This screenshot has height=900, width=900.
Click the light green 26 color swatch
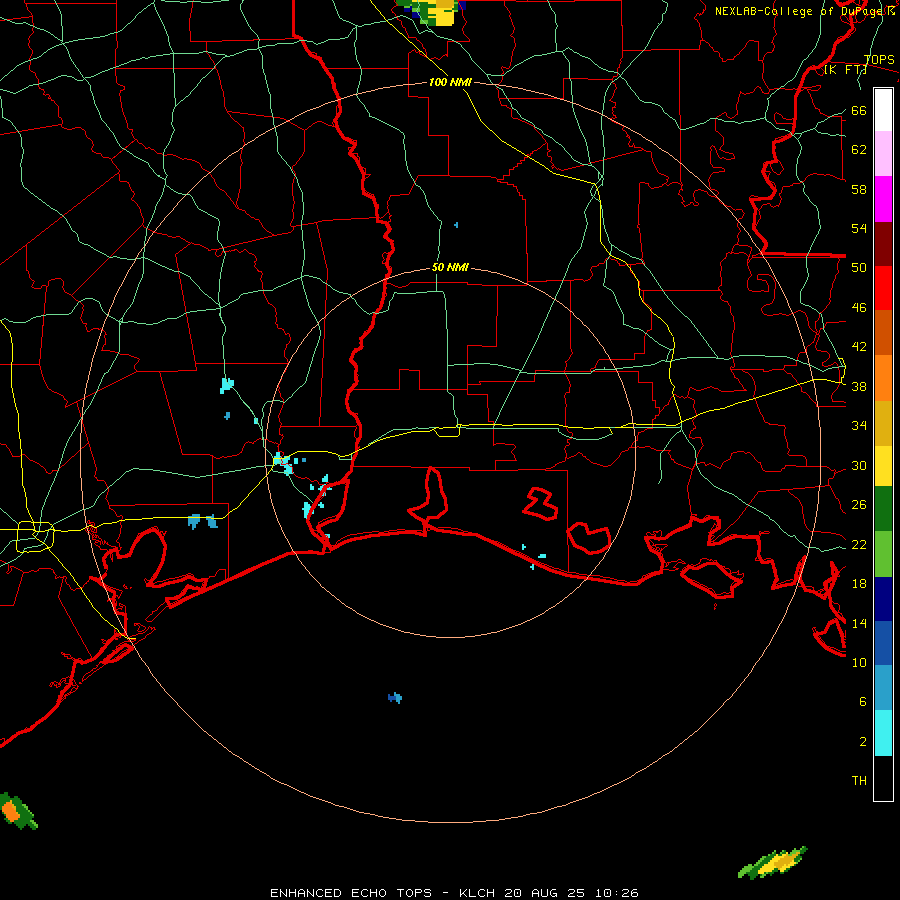pyautogui.click(x=883, y=554)
